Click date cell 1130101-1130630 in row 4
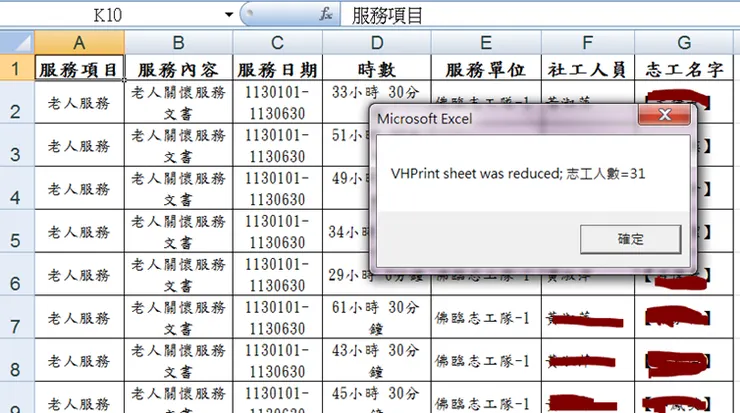The image size is (740, 413). (x=278, y=188)
